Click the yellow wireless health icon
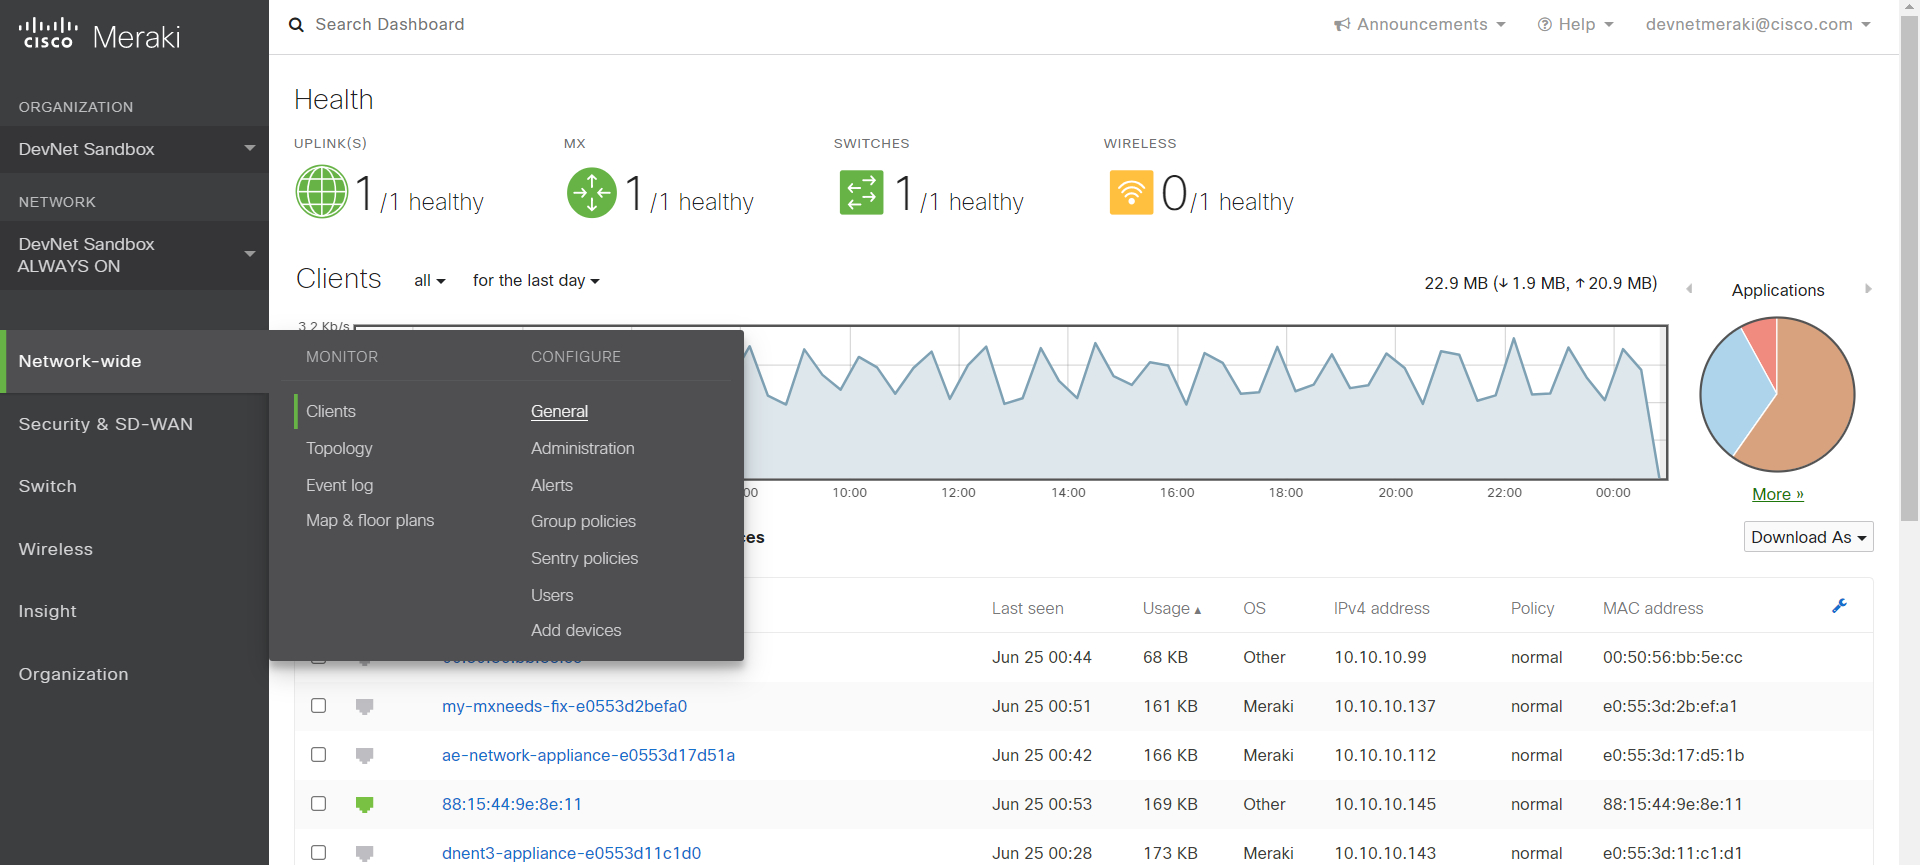Image resolution: width=1920 pixels, height=865 pixels. pyautogui.click(x=1131, y=192)
